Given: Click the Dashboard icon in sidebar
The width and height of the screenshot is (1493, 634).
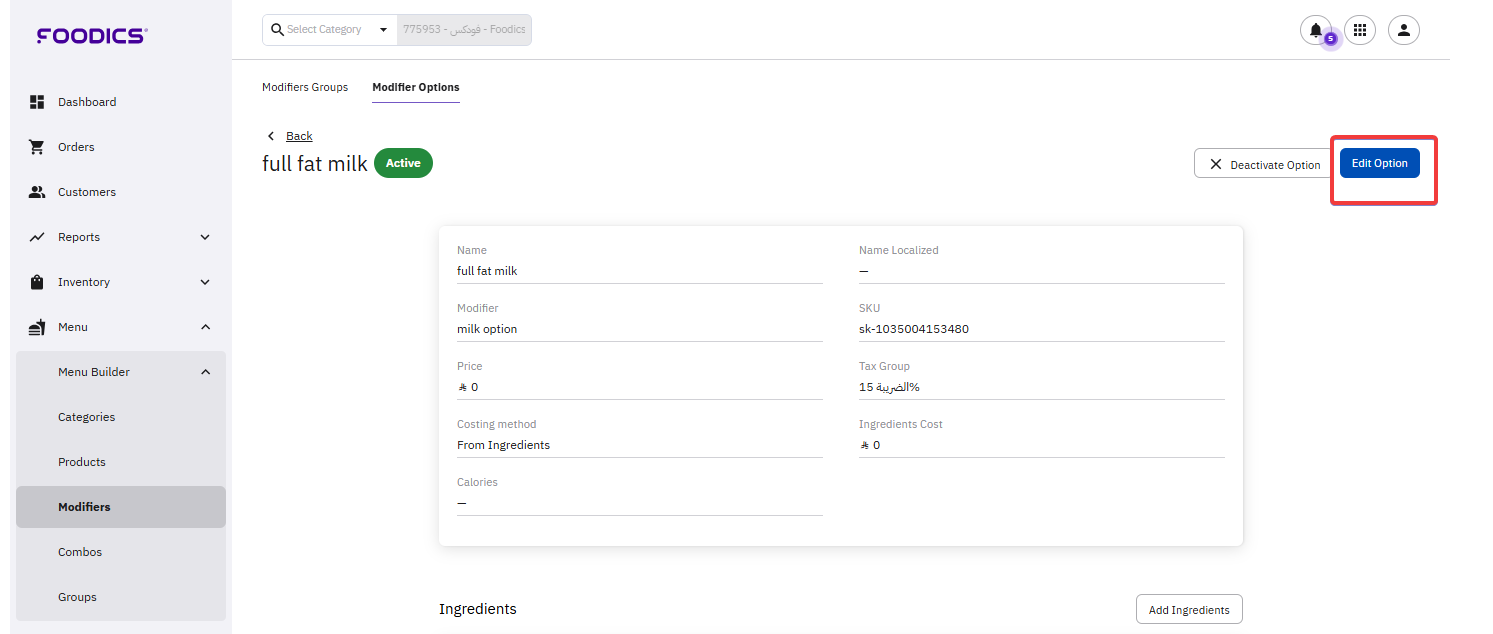Looking at the screenshot, I should coord(37,102).
